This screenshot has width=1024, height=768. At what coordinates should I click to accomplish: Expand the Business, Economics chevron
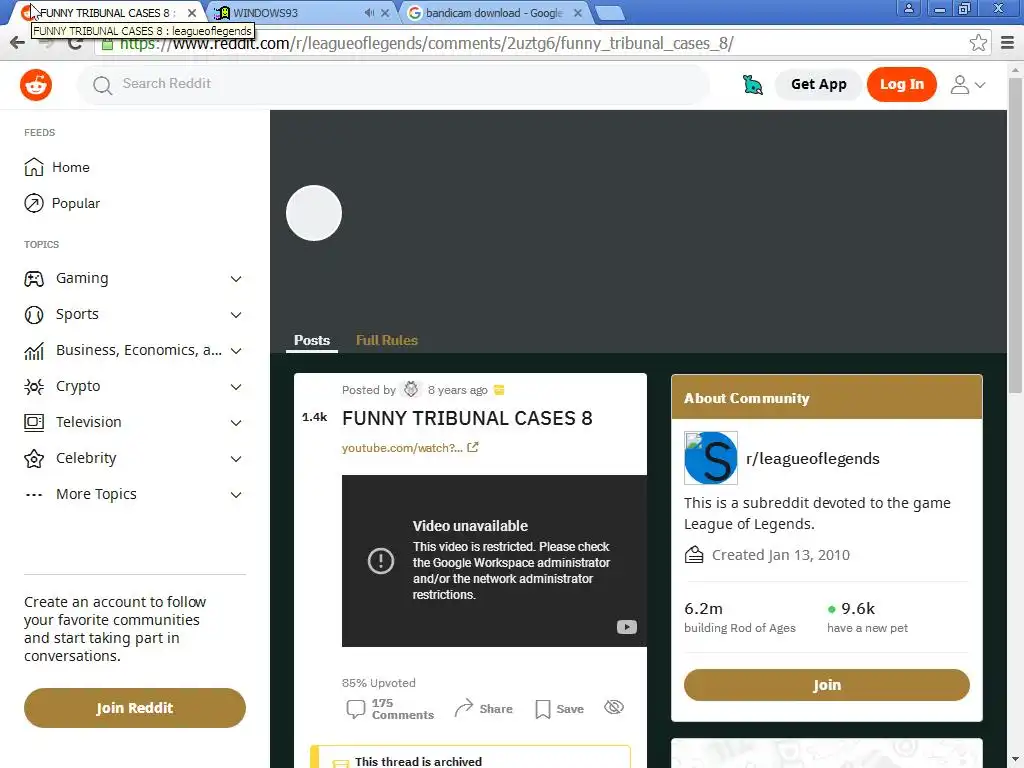(x=236, y=351)
